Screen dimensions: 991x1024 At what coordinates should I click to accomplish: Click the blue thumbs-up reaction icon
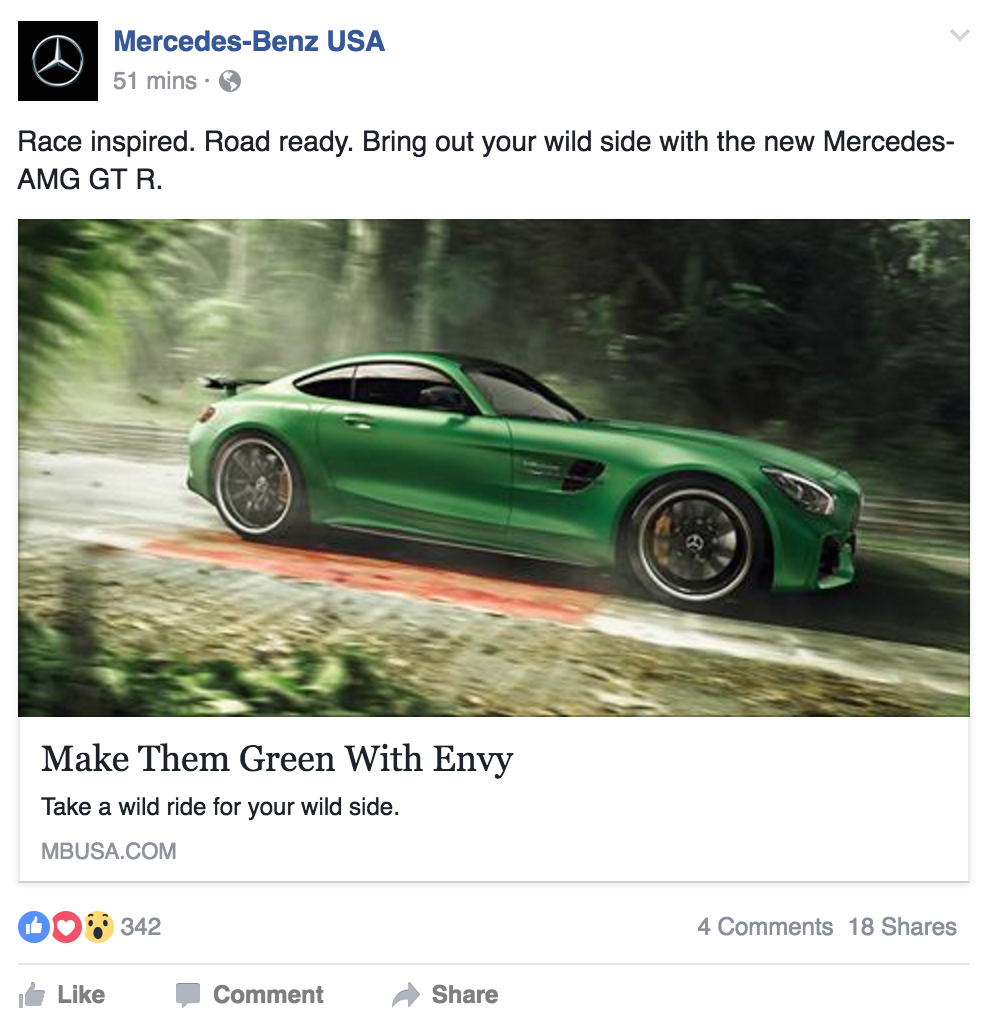click(34, 927)
